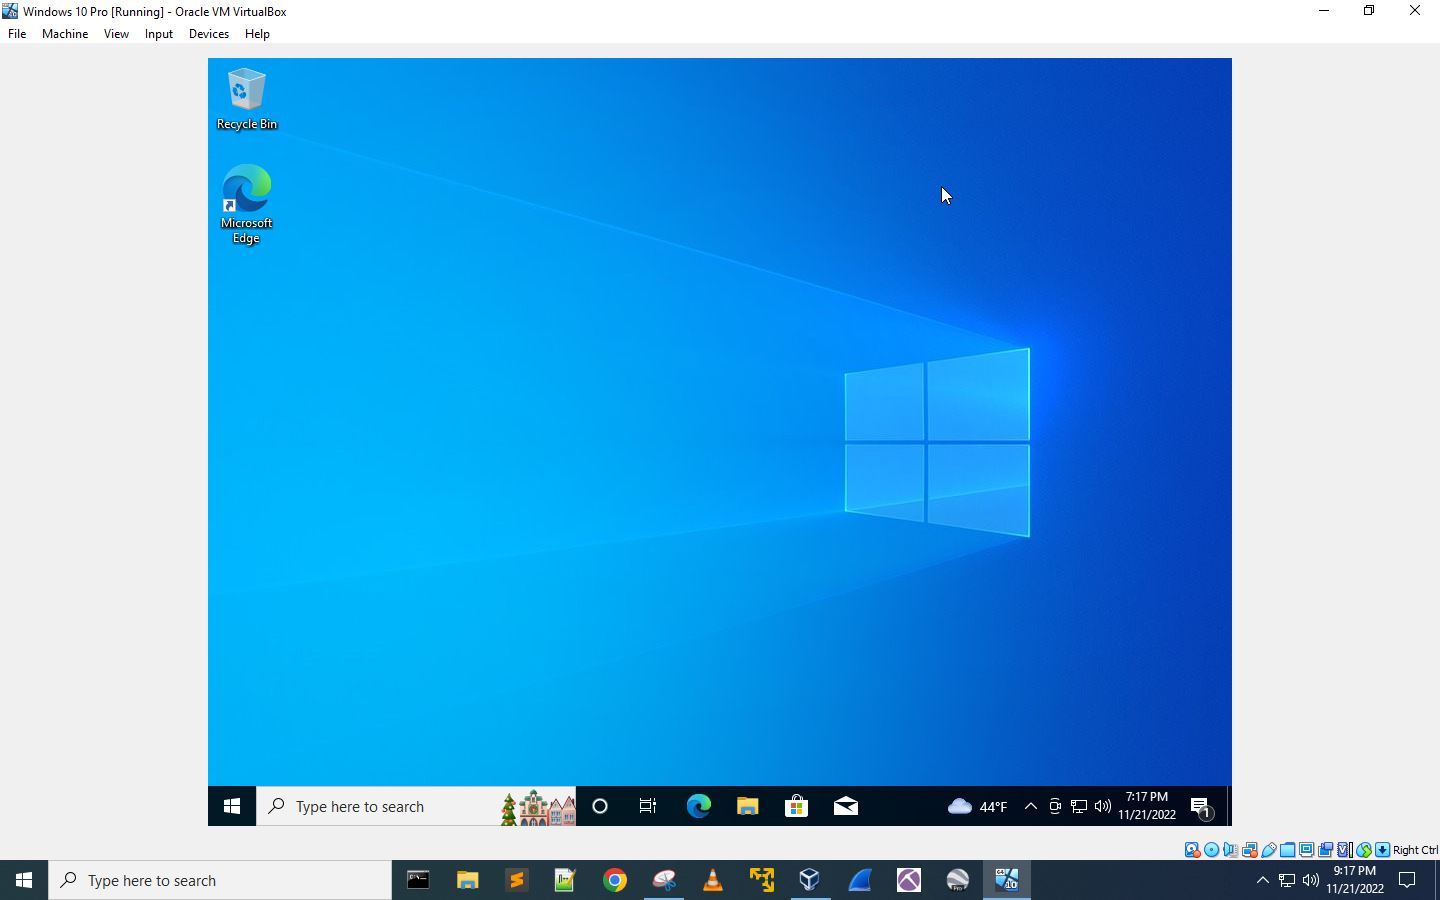Click VirtualBox CPU virtualization indicator
The height and width of the screenshot is (900, 1440).
1344,850
